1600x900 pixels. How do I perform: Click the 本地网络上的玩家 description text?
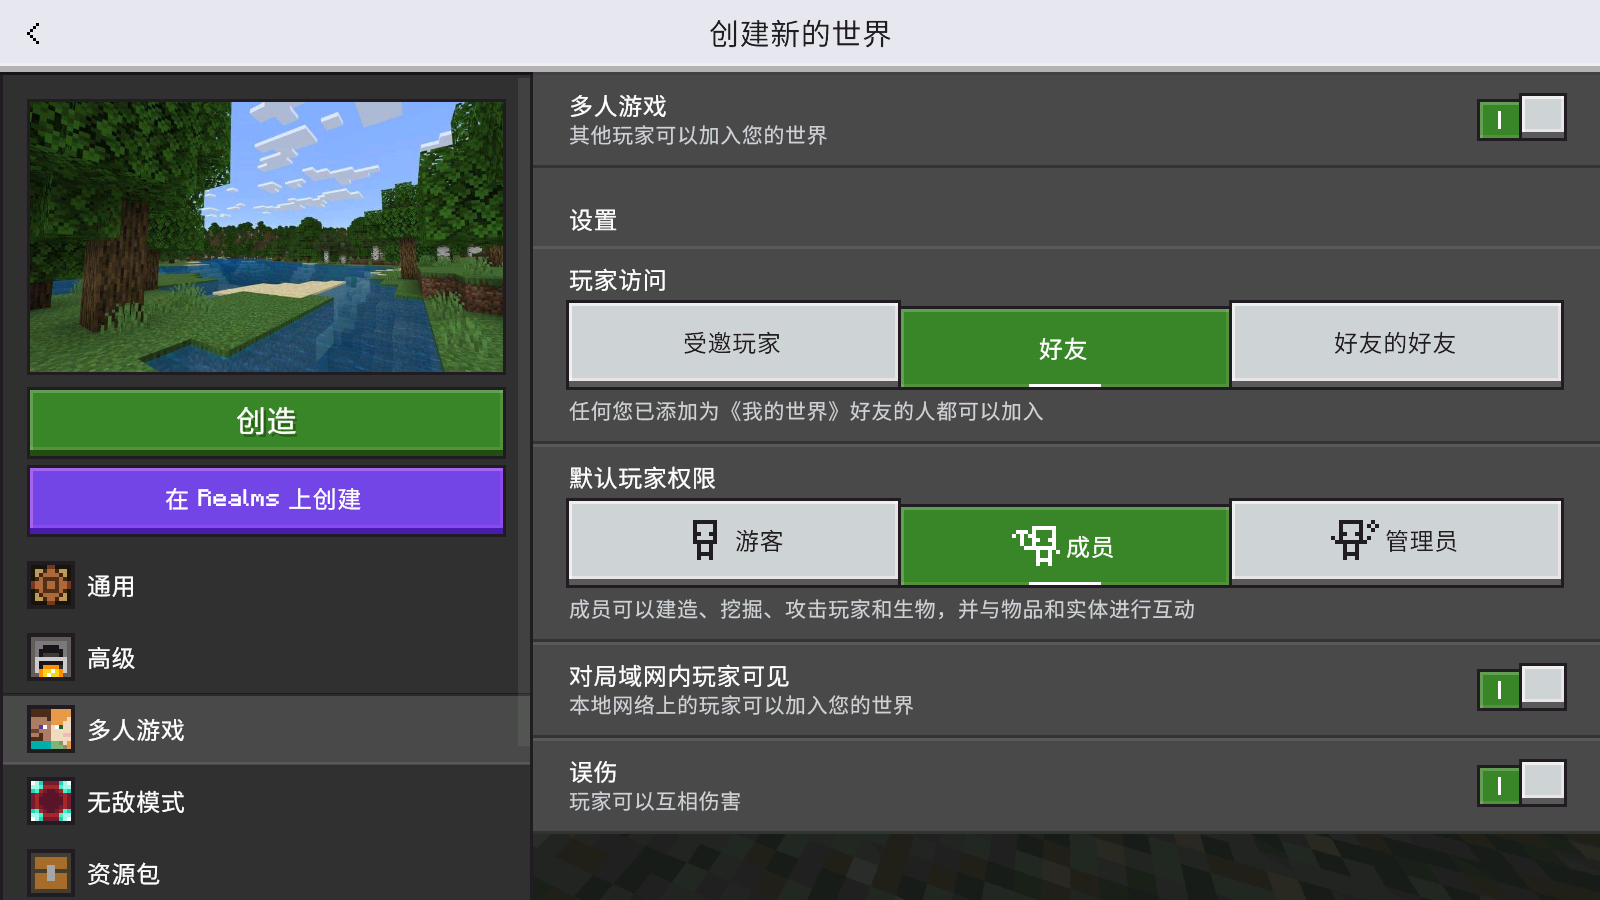tap(741, 705)
